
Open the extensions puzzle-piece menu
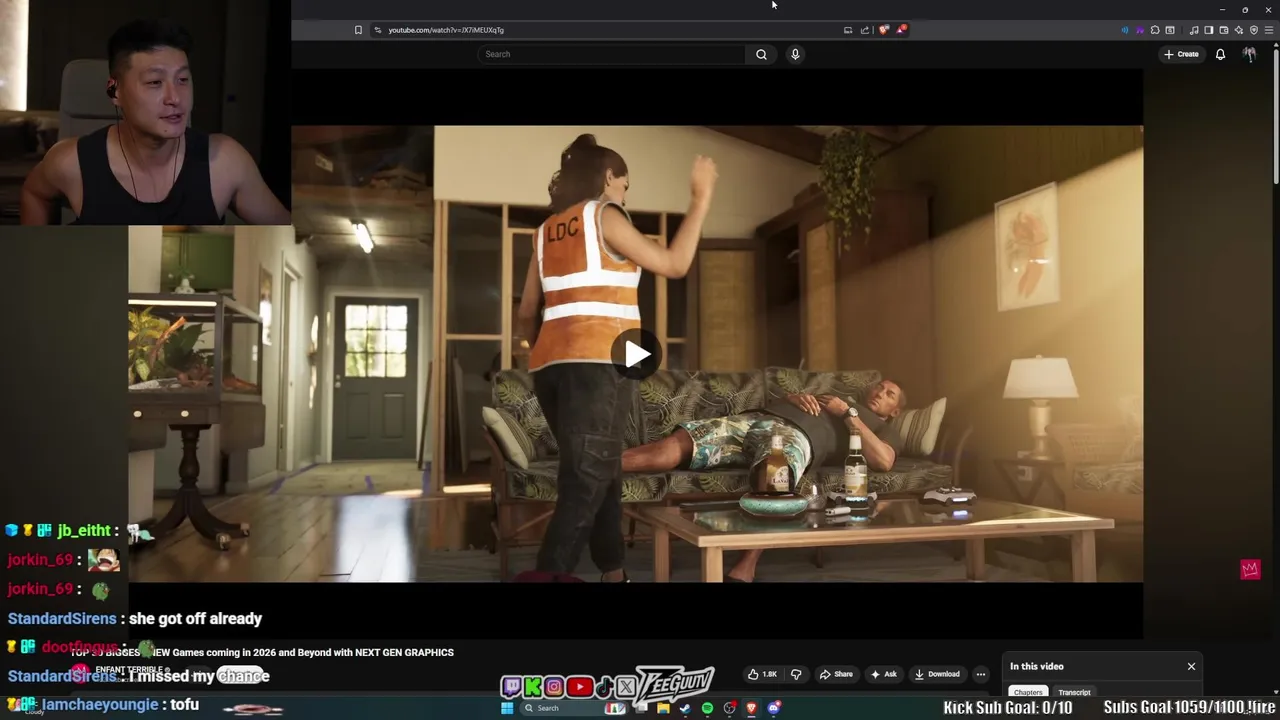pyautogui.click(x=1155, y=30)
